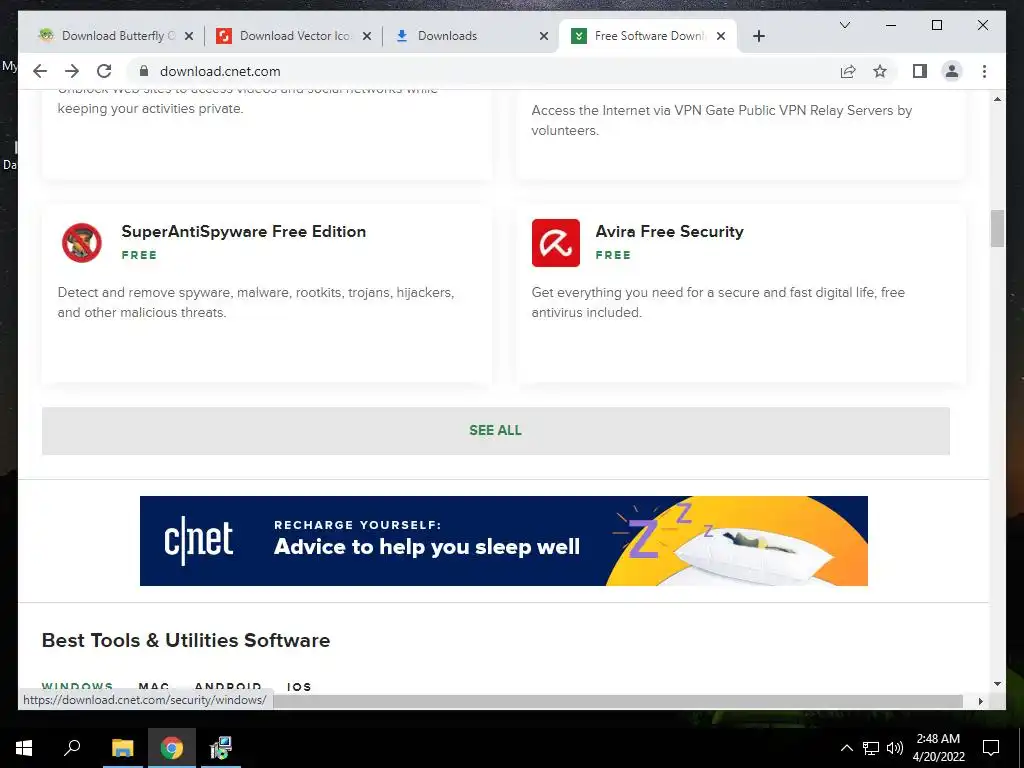This screenshot has height=768, width=1024.
Task: Click the SuperAntiSpyware description text
Action: tap(255, 302)
